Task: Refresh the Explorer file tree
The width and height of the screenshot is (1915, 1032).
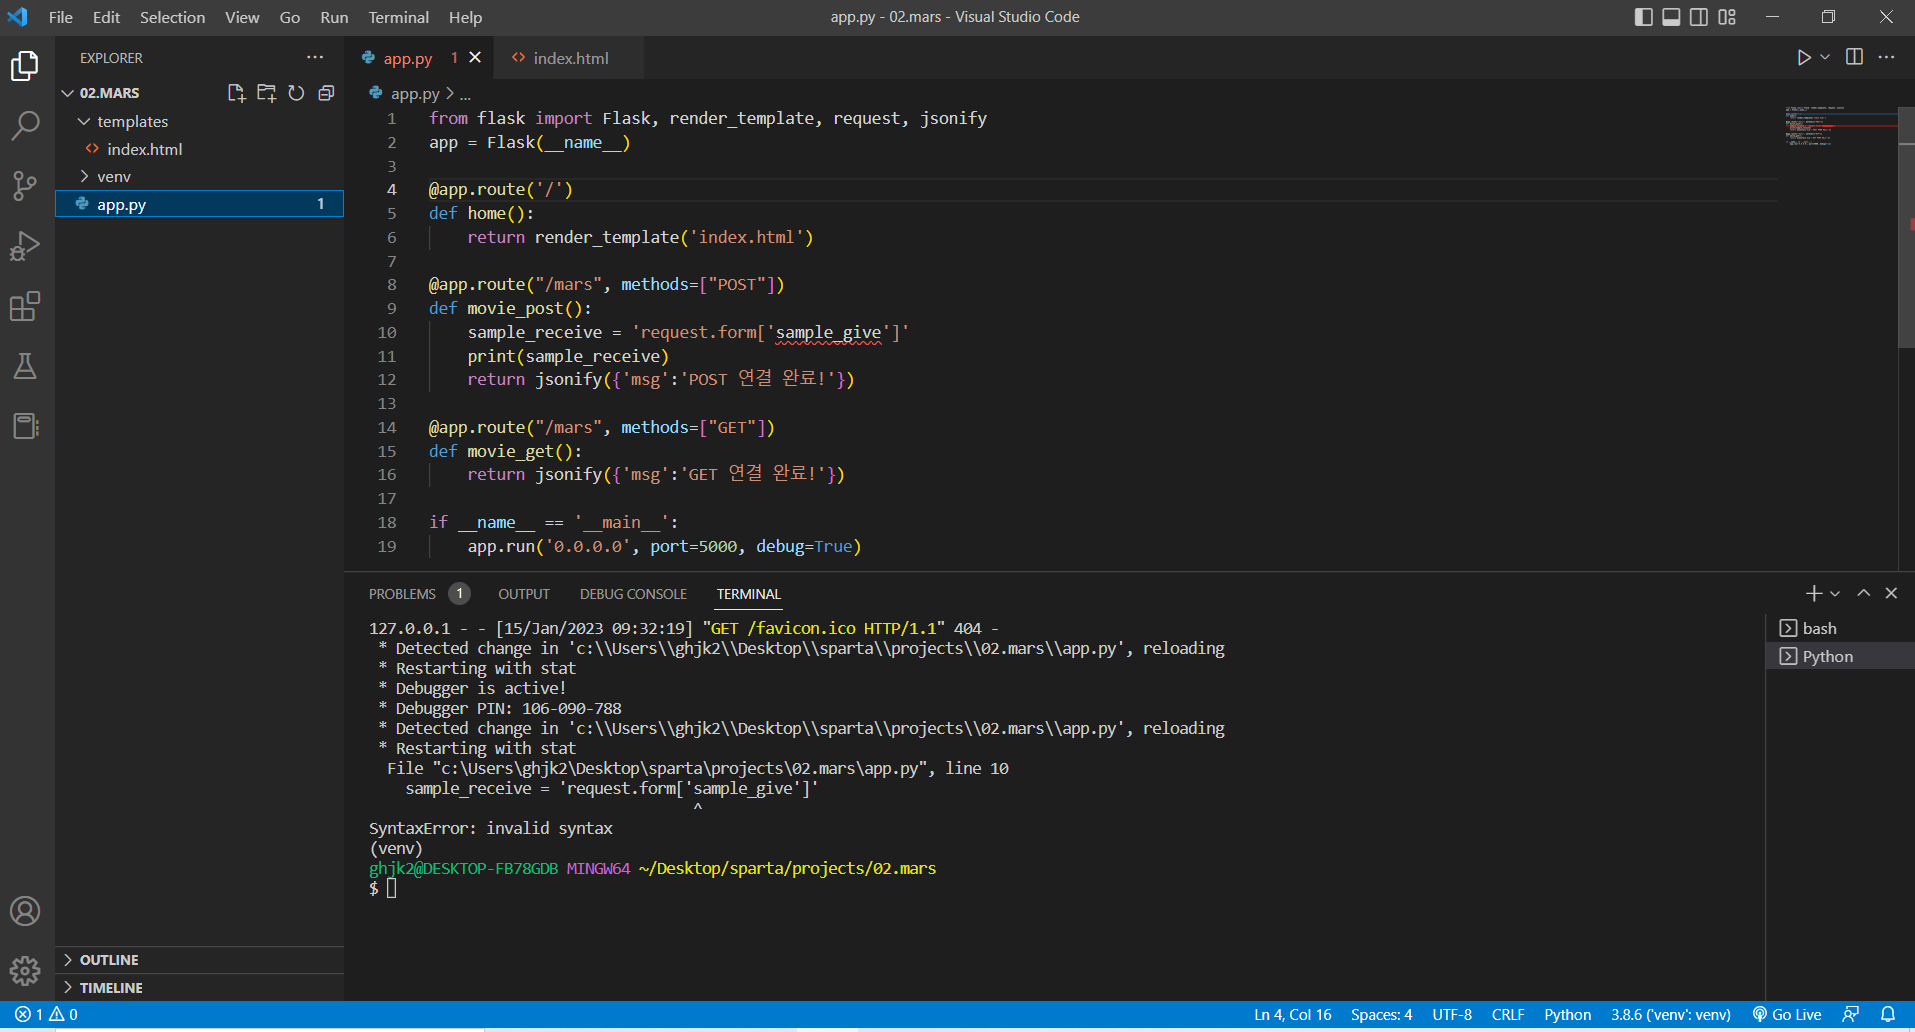Action: 296,93
